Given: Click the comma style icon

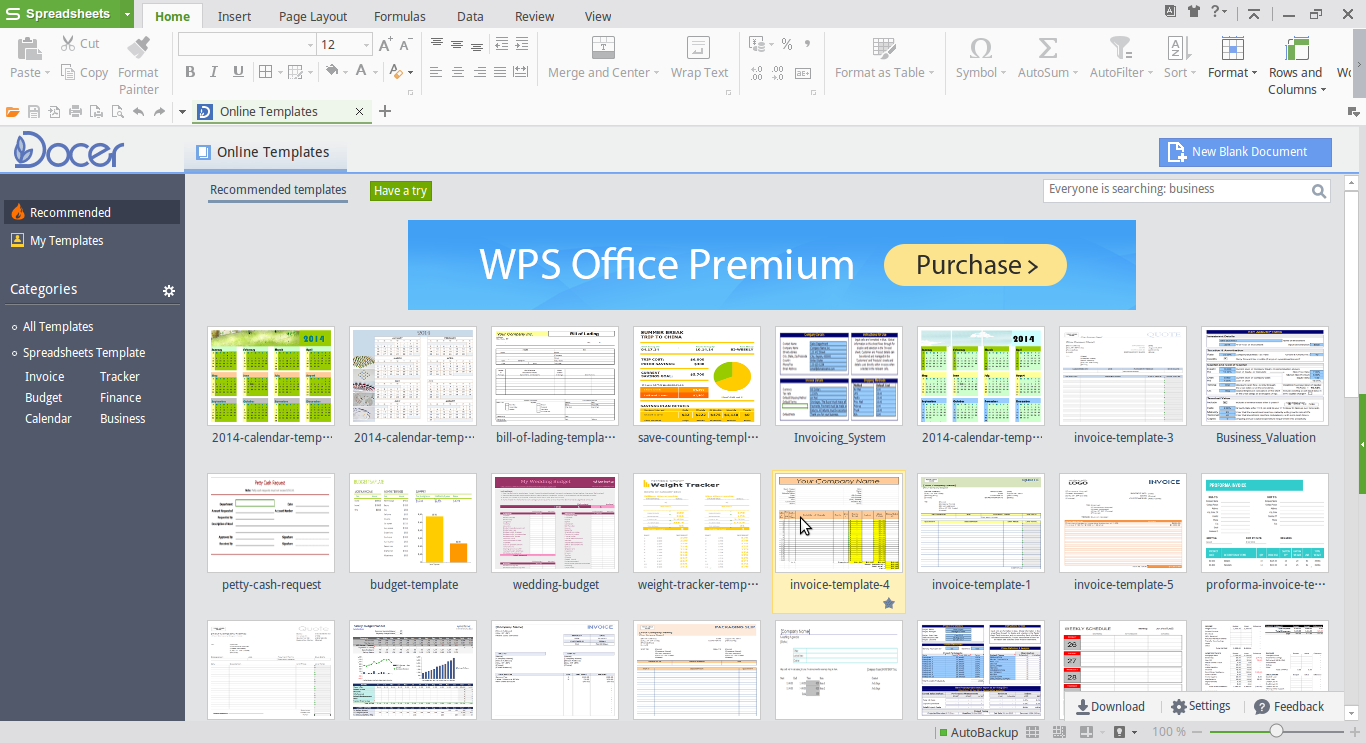Looking at the screenshot, I should pos(807,44).
